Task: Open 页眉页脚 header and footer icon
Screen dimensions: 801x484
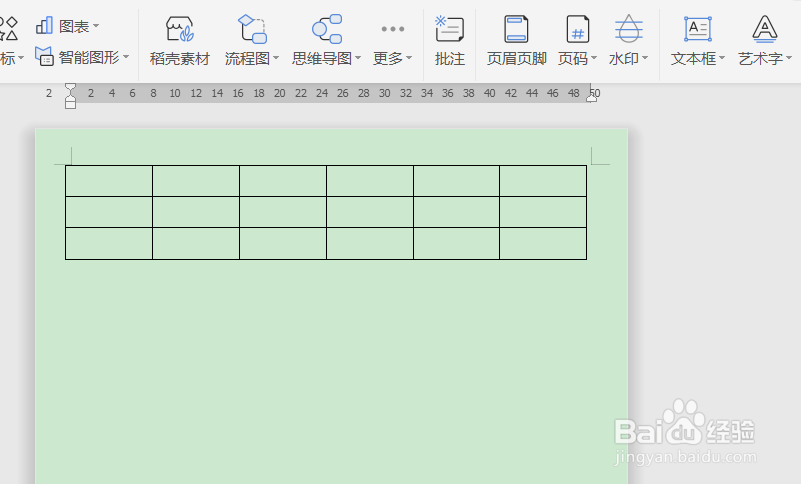Action: click(x=516, y=29)
